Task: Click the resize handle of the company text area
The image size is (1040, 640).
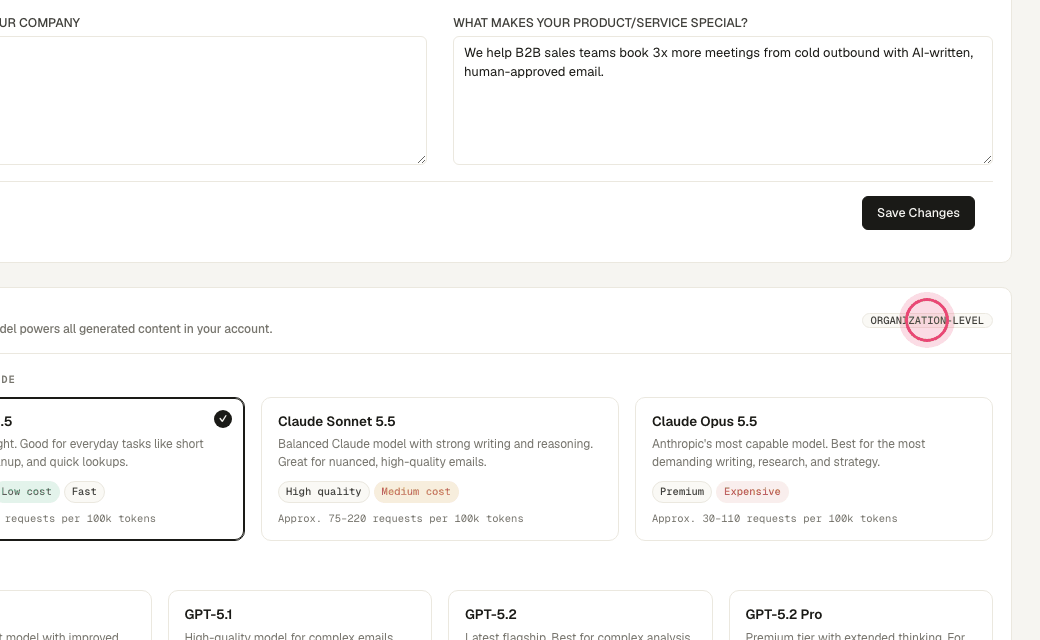Action: click(421, 159)
